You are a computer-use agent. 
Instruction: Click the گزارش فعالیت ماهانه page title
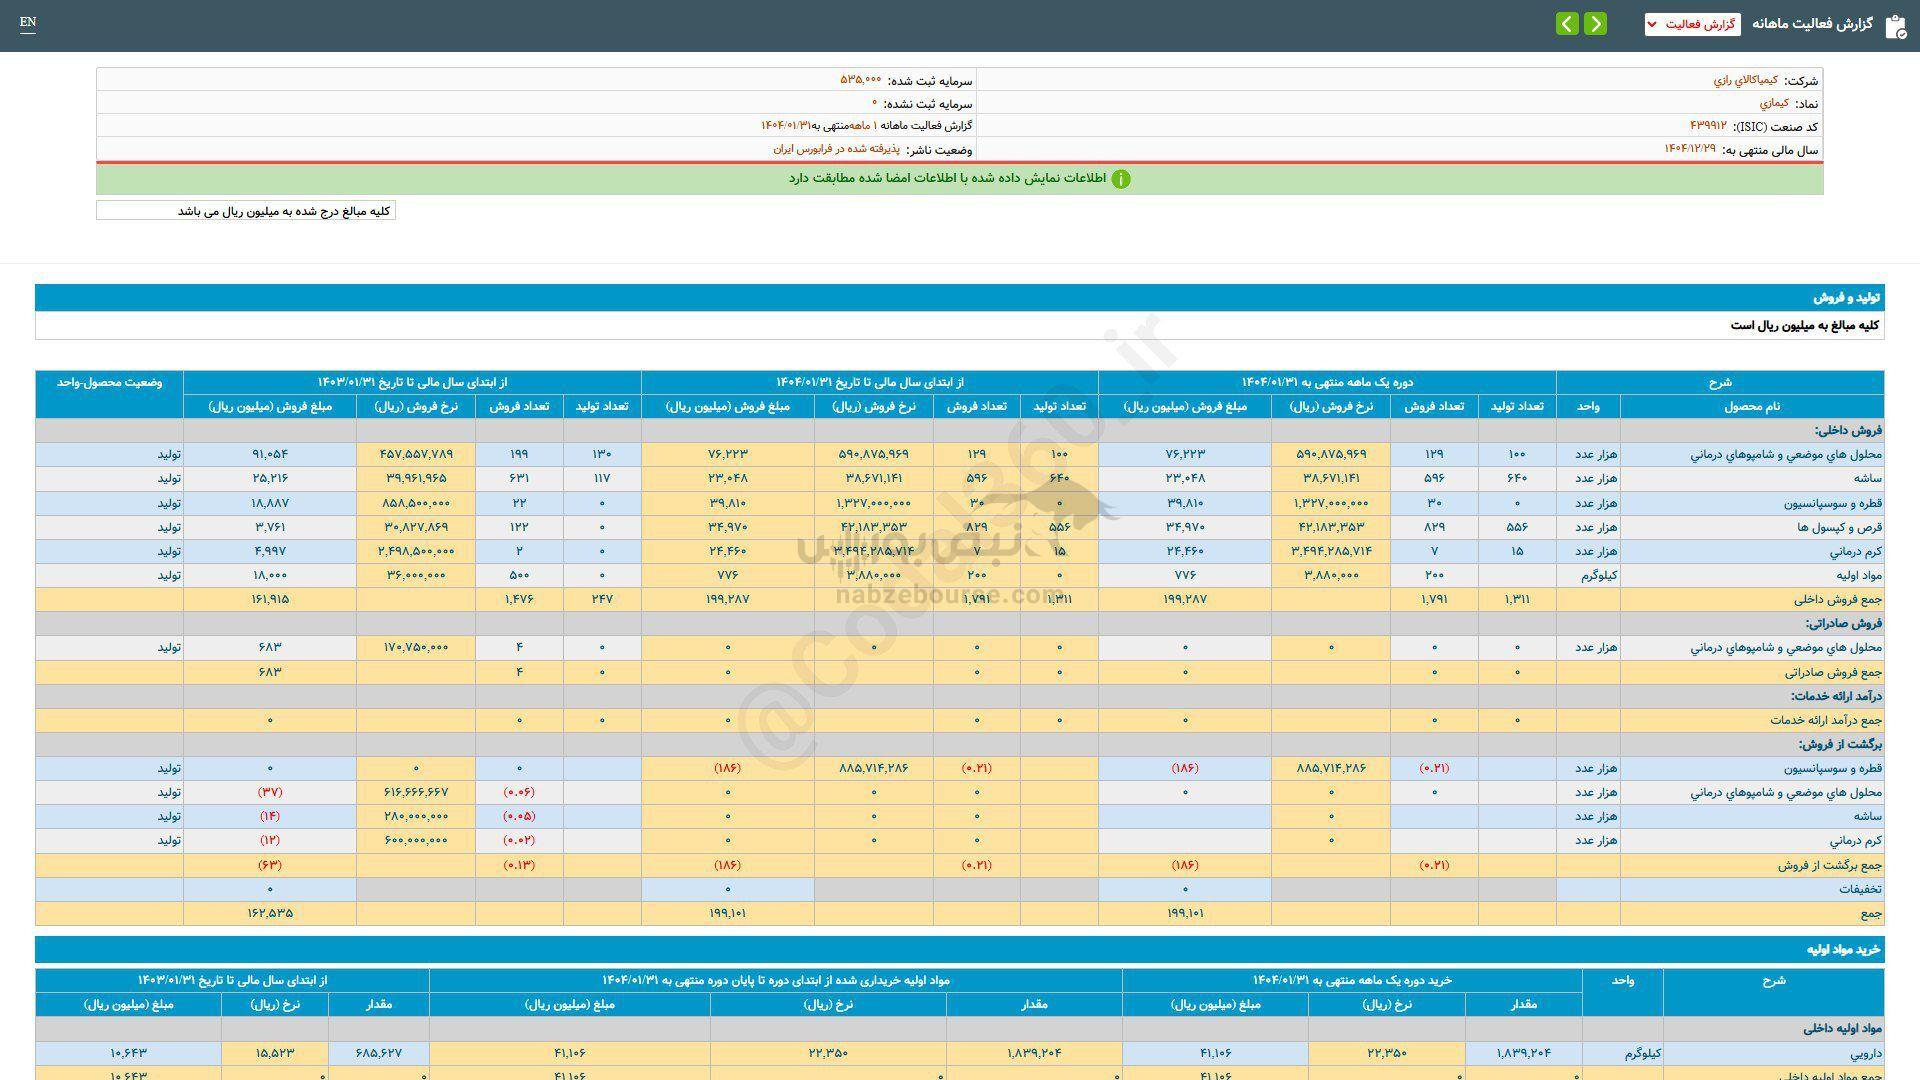tap(1811, 24)
